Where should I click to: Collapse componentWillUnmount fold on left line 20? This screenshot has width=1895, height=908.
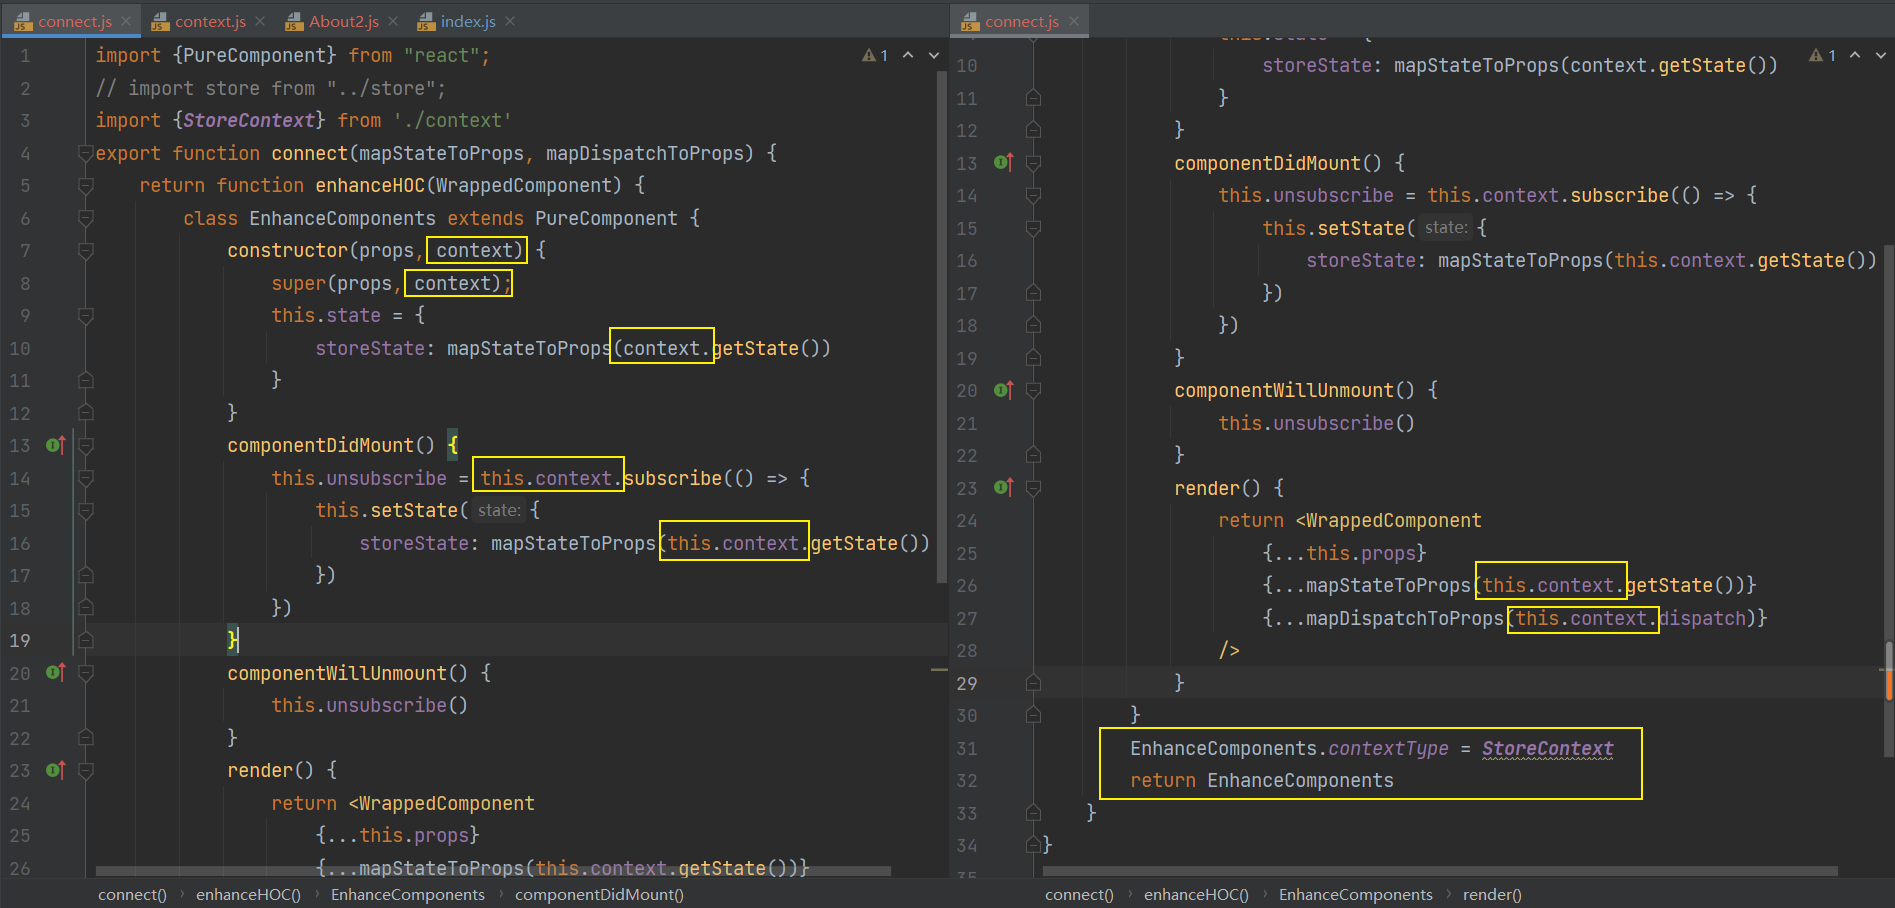pos(86,673)
